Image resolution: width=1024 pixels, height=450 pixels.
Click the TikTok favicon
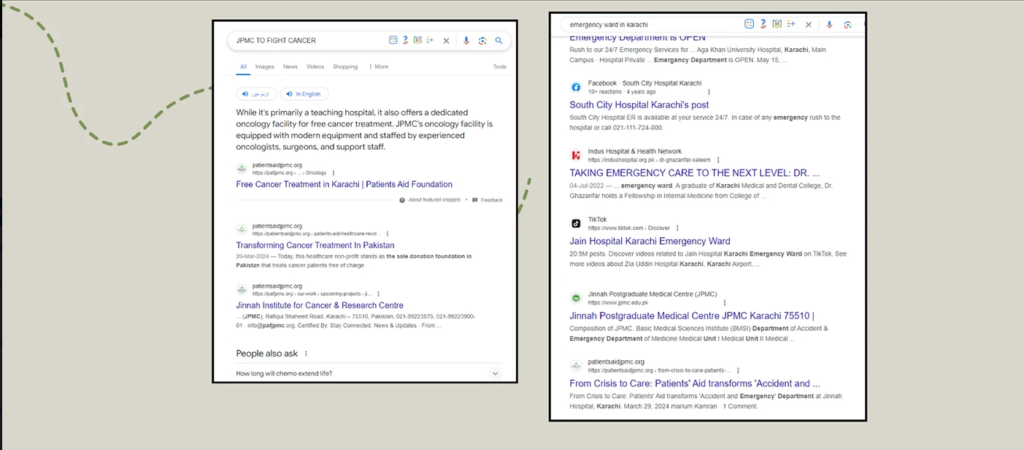click(576, 223)
